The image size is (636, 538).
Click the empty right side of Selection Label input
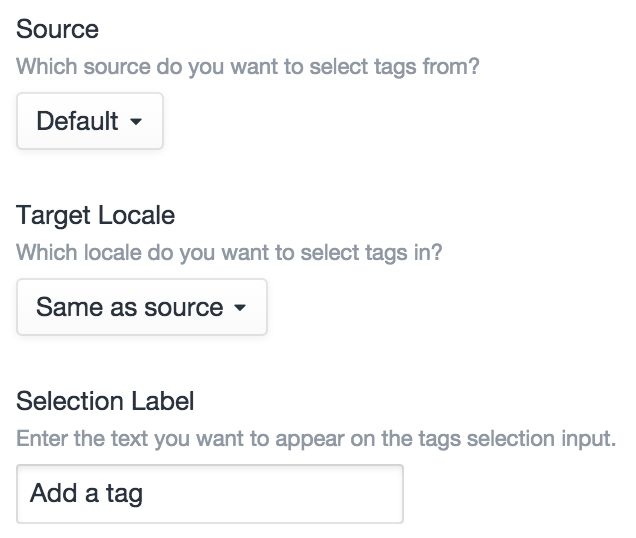click(x=330, y=493)
